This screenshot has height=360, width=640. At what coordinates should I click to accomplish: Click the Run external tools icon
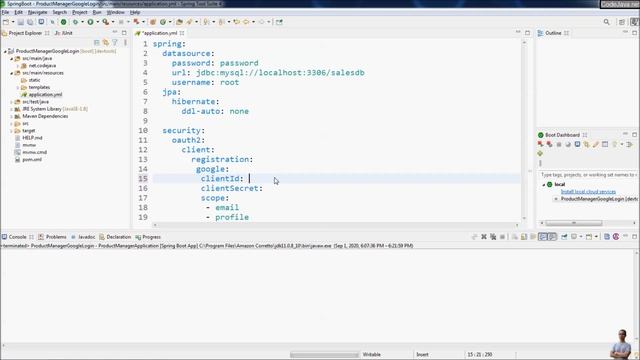pos(106,22)
